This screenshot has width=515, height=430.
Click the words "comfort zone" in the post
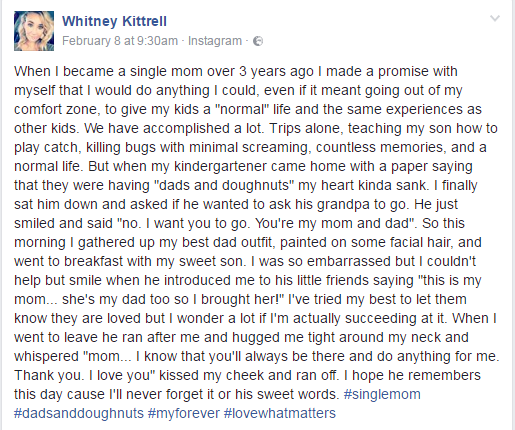point(55,109)
